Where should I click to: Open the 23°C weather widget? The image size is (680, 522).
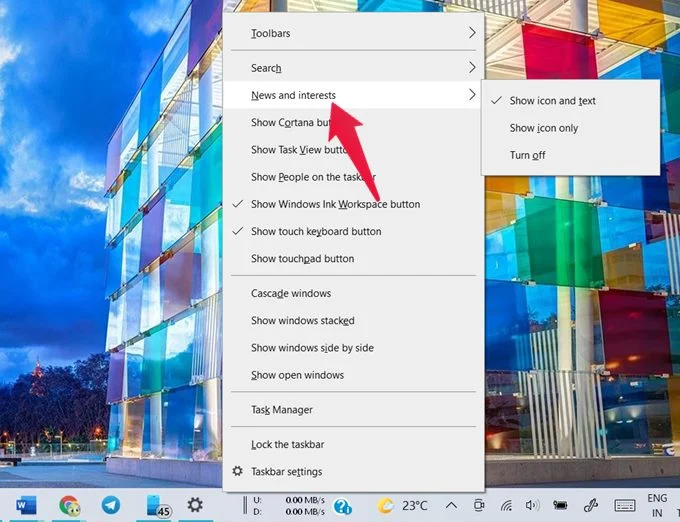402,506
